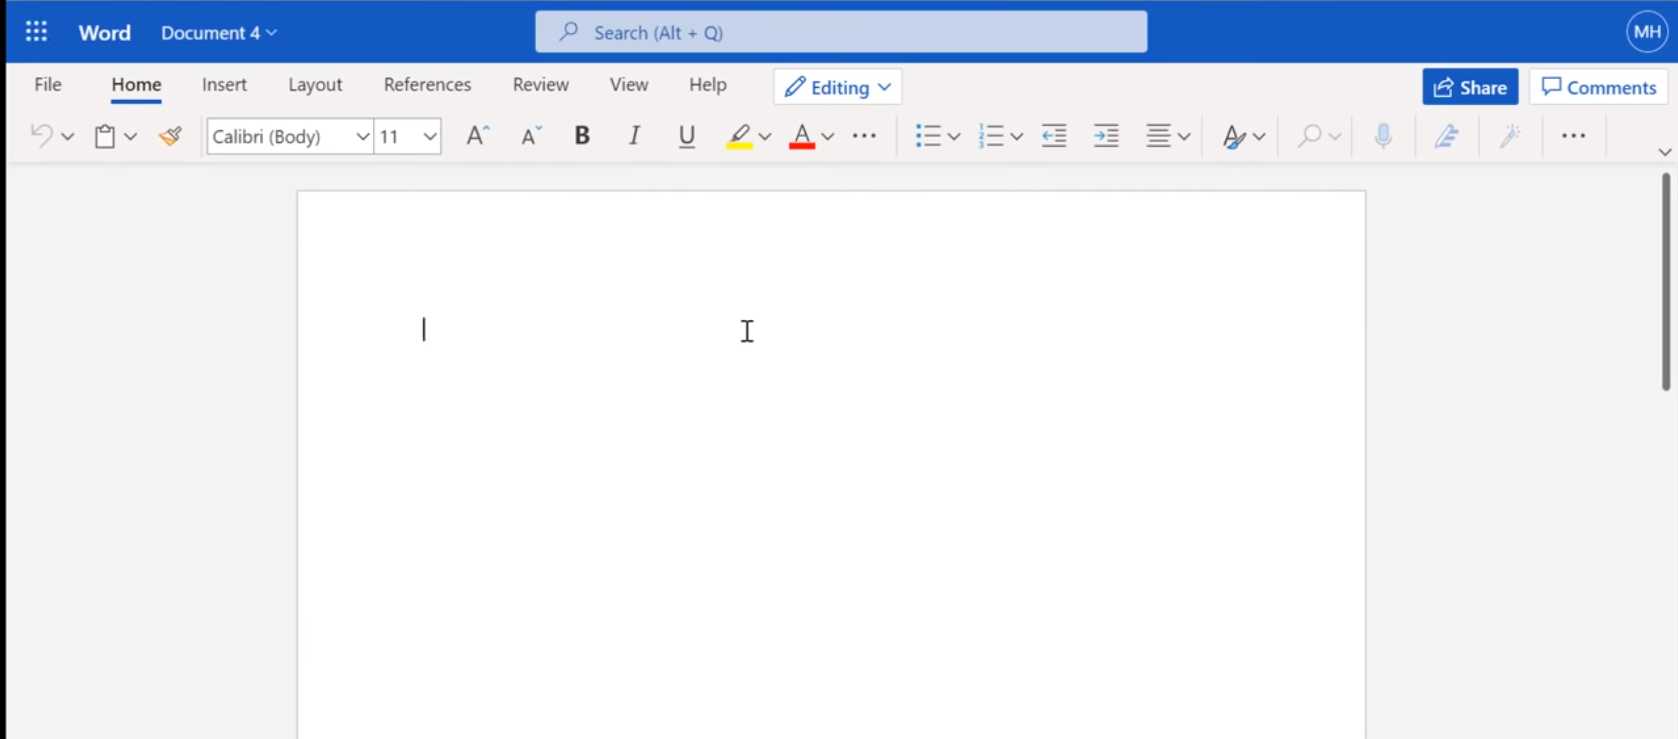Open more ribbon options at far right
The width and height of the screenshot is (1678, 739).
click(x=1573, y=136)
